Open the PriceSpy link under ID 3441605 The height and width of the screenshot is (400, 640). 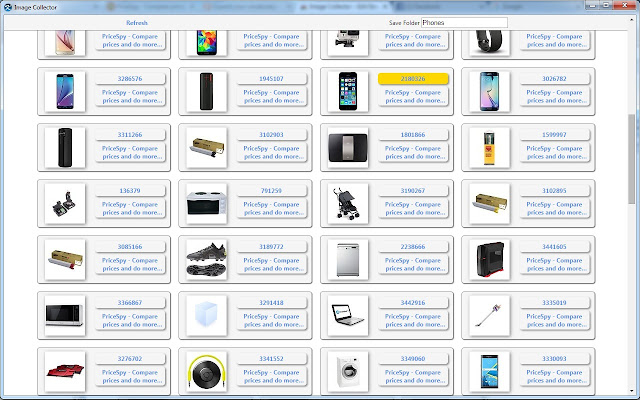(554, 264)
